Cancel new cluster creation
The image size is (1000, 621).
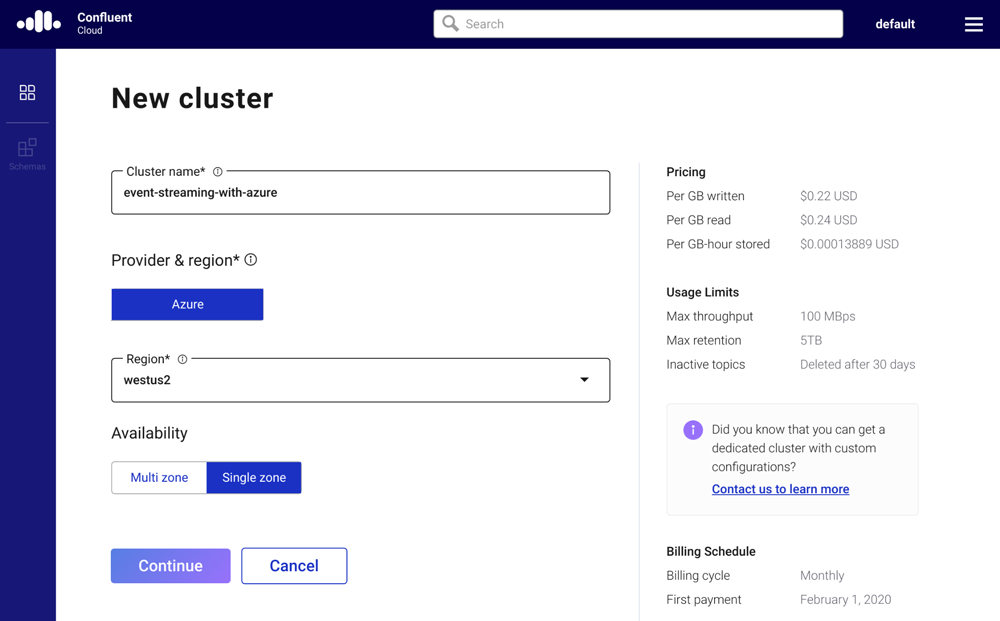[294, 566]
